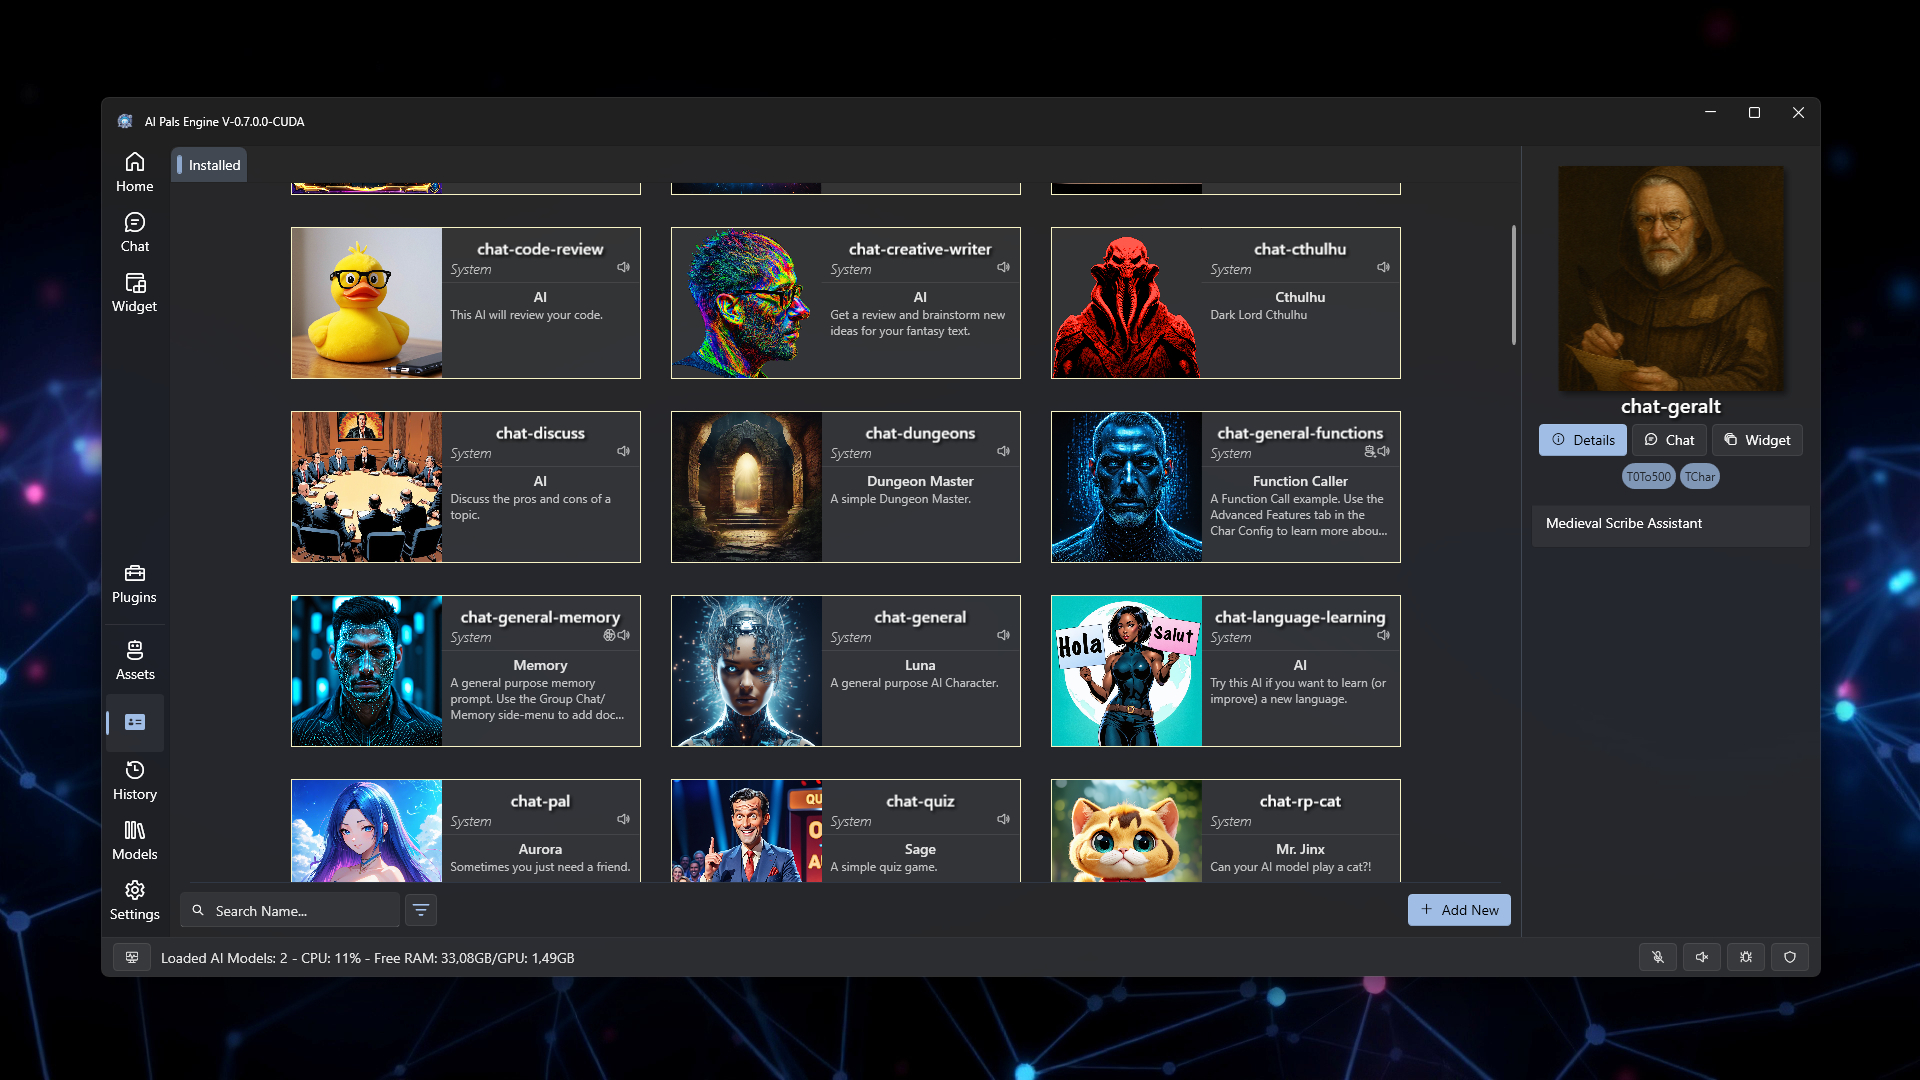1920x1080 pixels.
Task: Select the Installed tab
Action: [210, 165]
